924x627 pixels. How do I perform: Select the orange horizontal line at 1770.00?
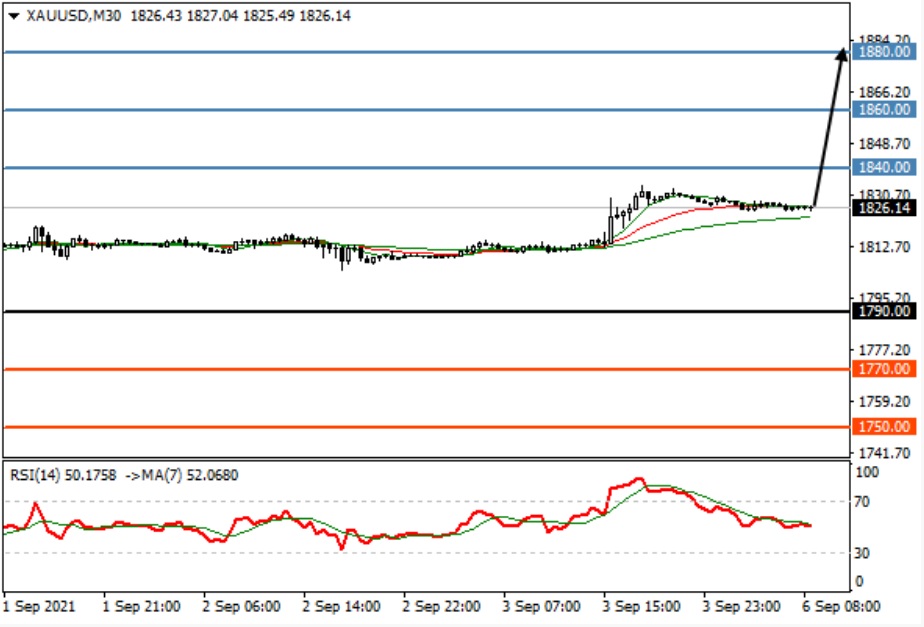click(x=427, y=369)
